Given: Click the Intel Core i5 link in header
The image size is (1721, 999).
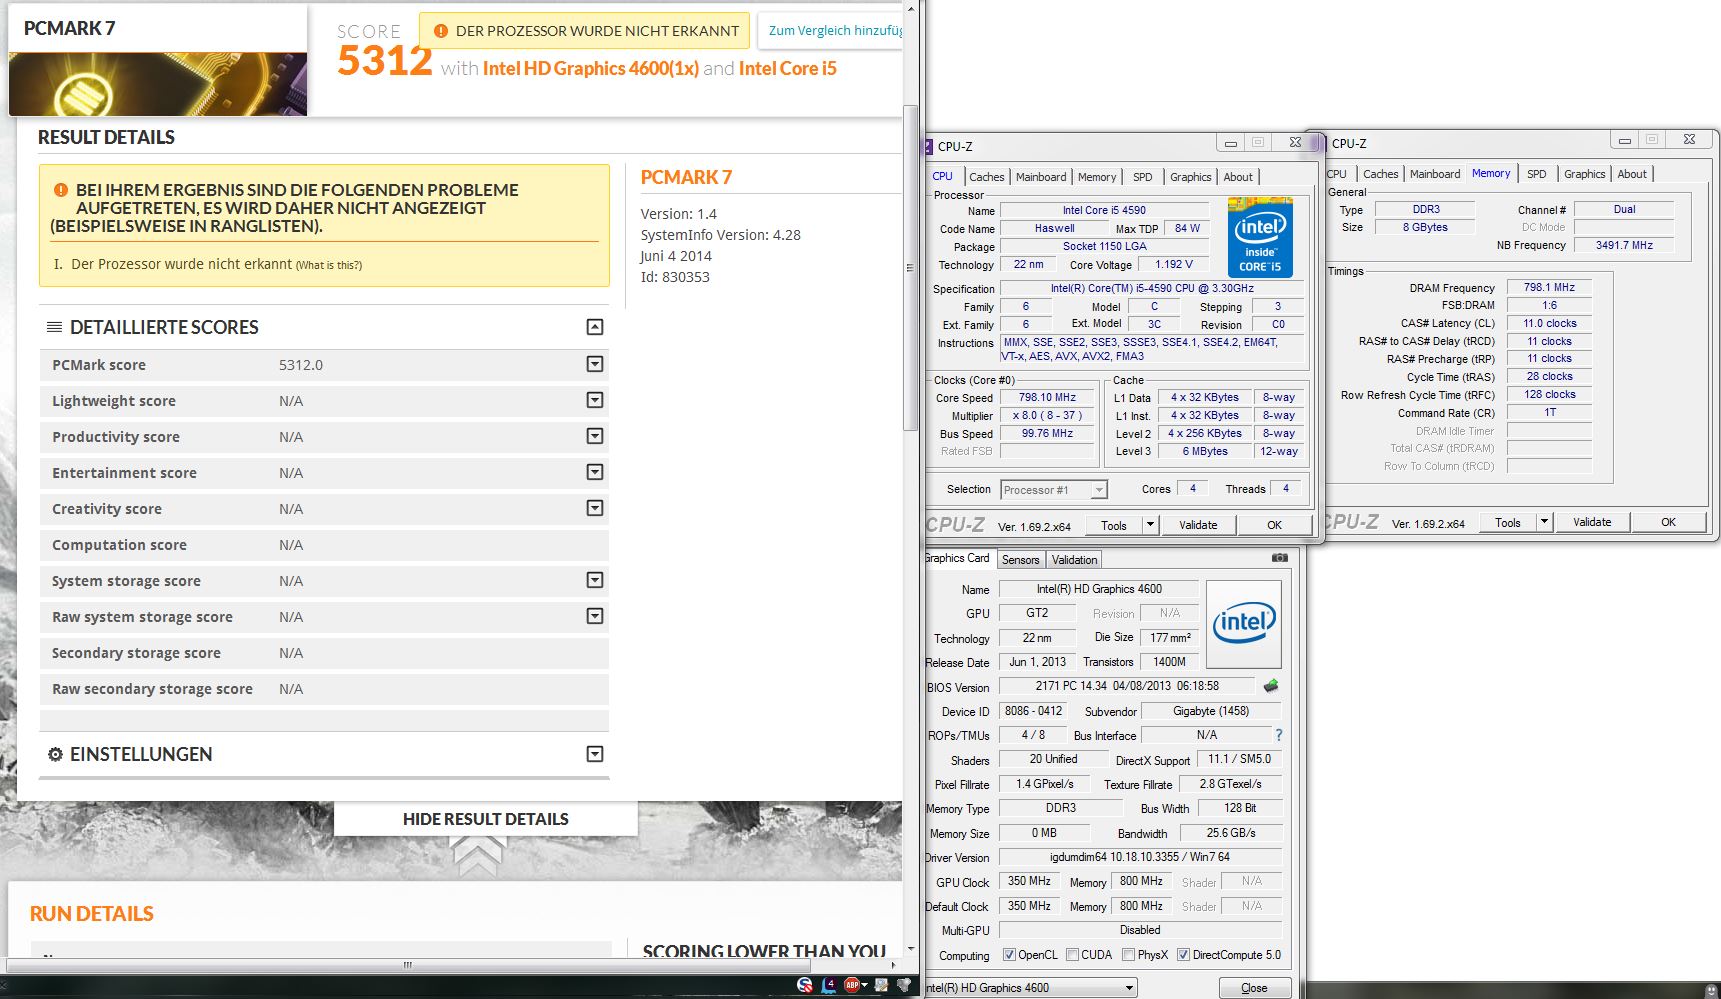Looking at the screenshot, I should click(788, 69).
